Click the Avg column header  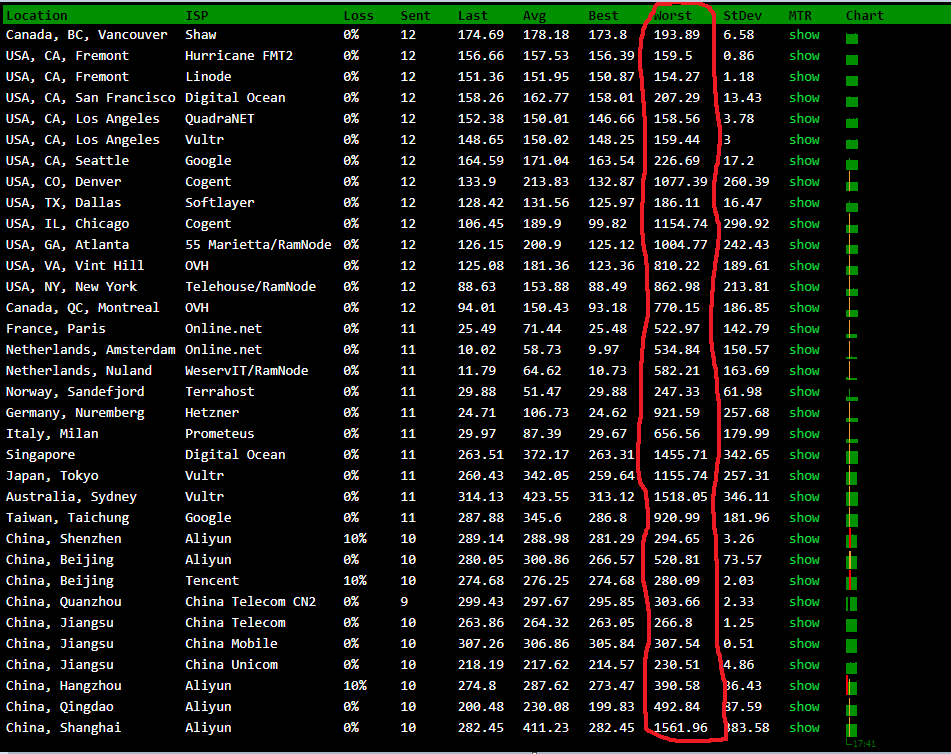534,16
